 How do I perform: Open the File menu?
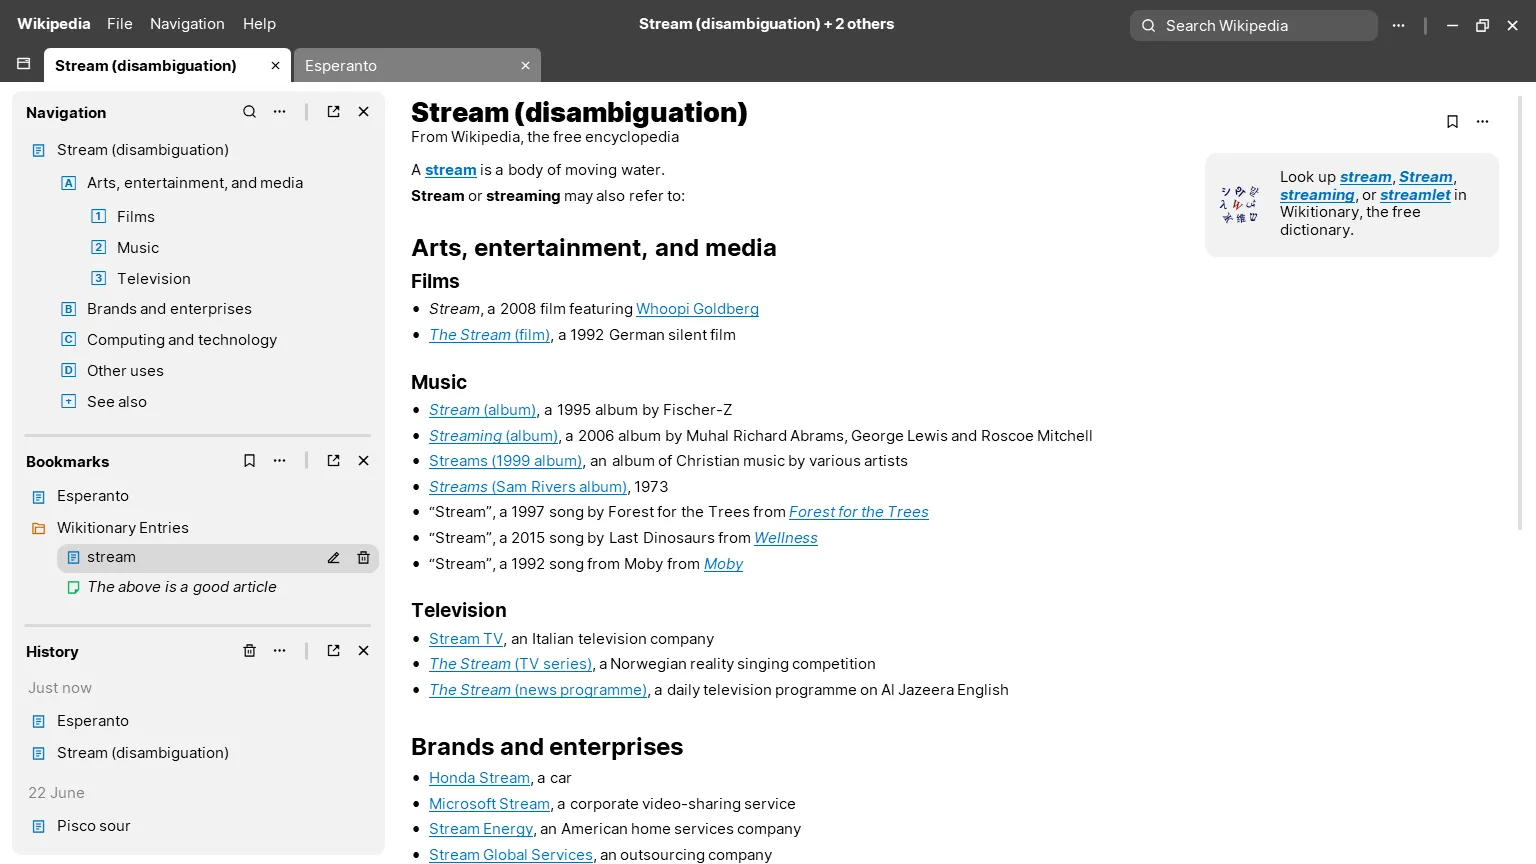119,23
